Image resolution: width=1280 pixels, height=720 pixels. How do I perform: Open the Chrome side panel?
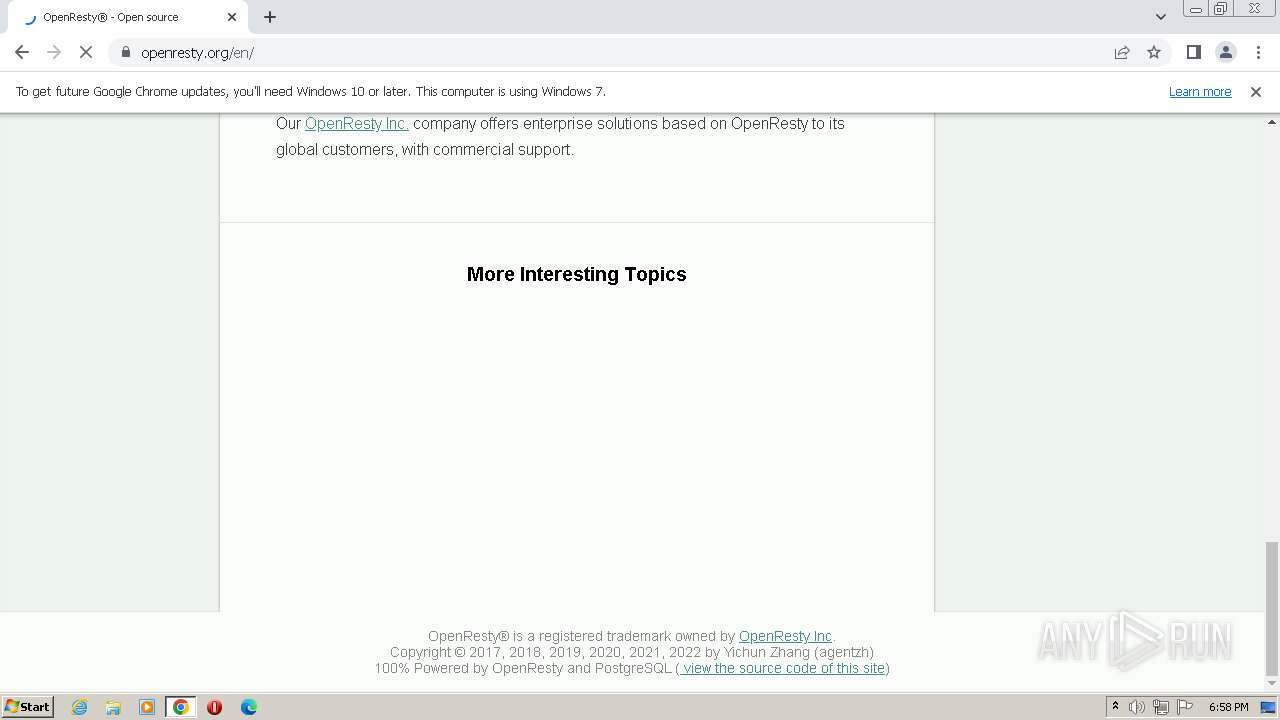[1193, 53]
